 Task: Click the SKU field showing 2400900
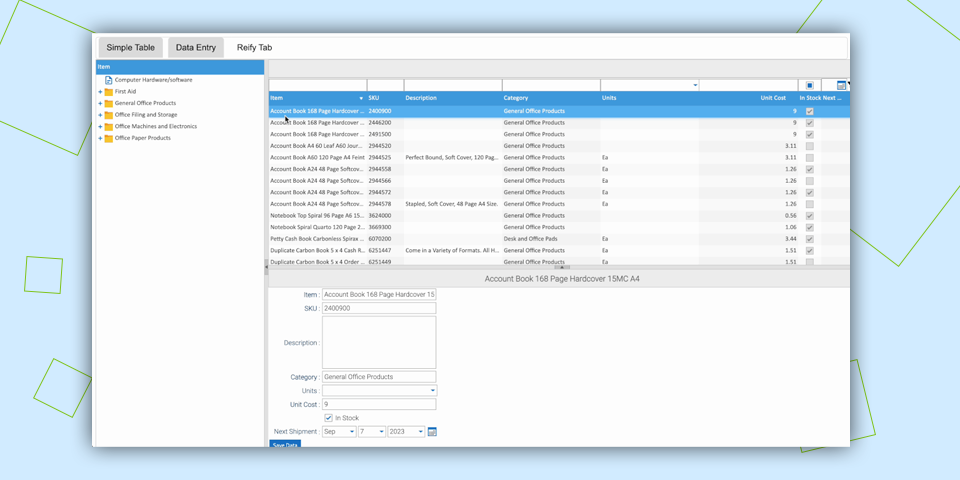click(379, 308)
